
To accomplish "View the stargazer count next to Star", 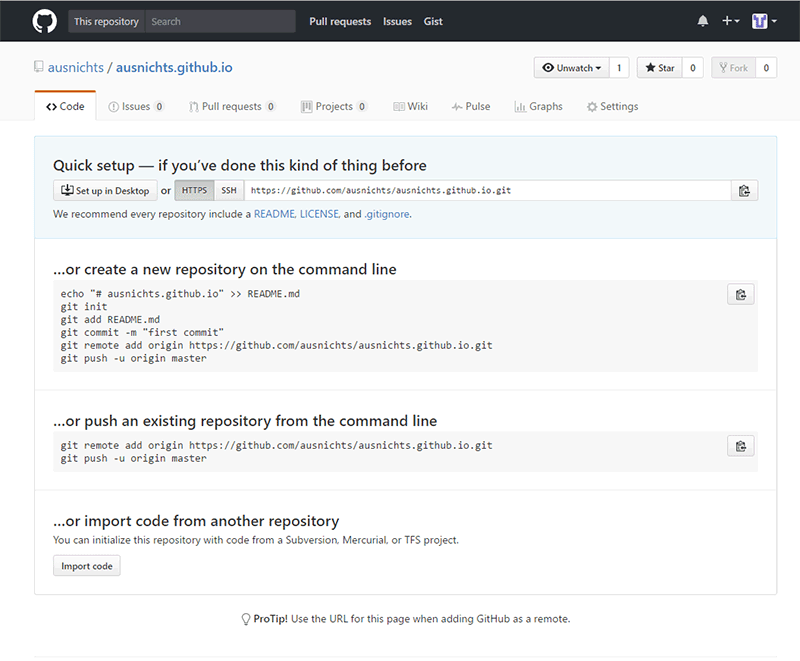I will pos(692,68).
